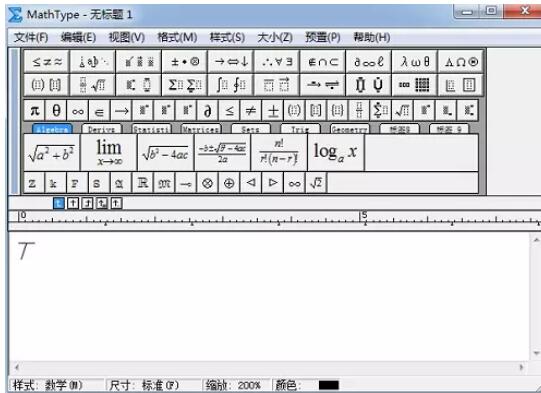Screen dimensions: 541x393
Task: Open the summation templates palette (Σ)
Action: pyautogui.click(x=185, y=85)
